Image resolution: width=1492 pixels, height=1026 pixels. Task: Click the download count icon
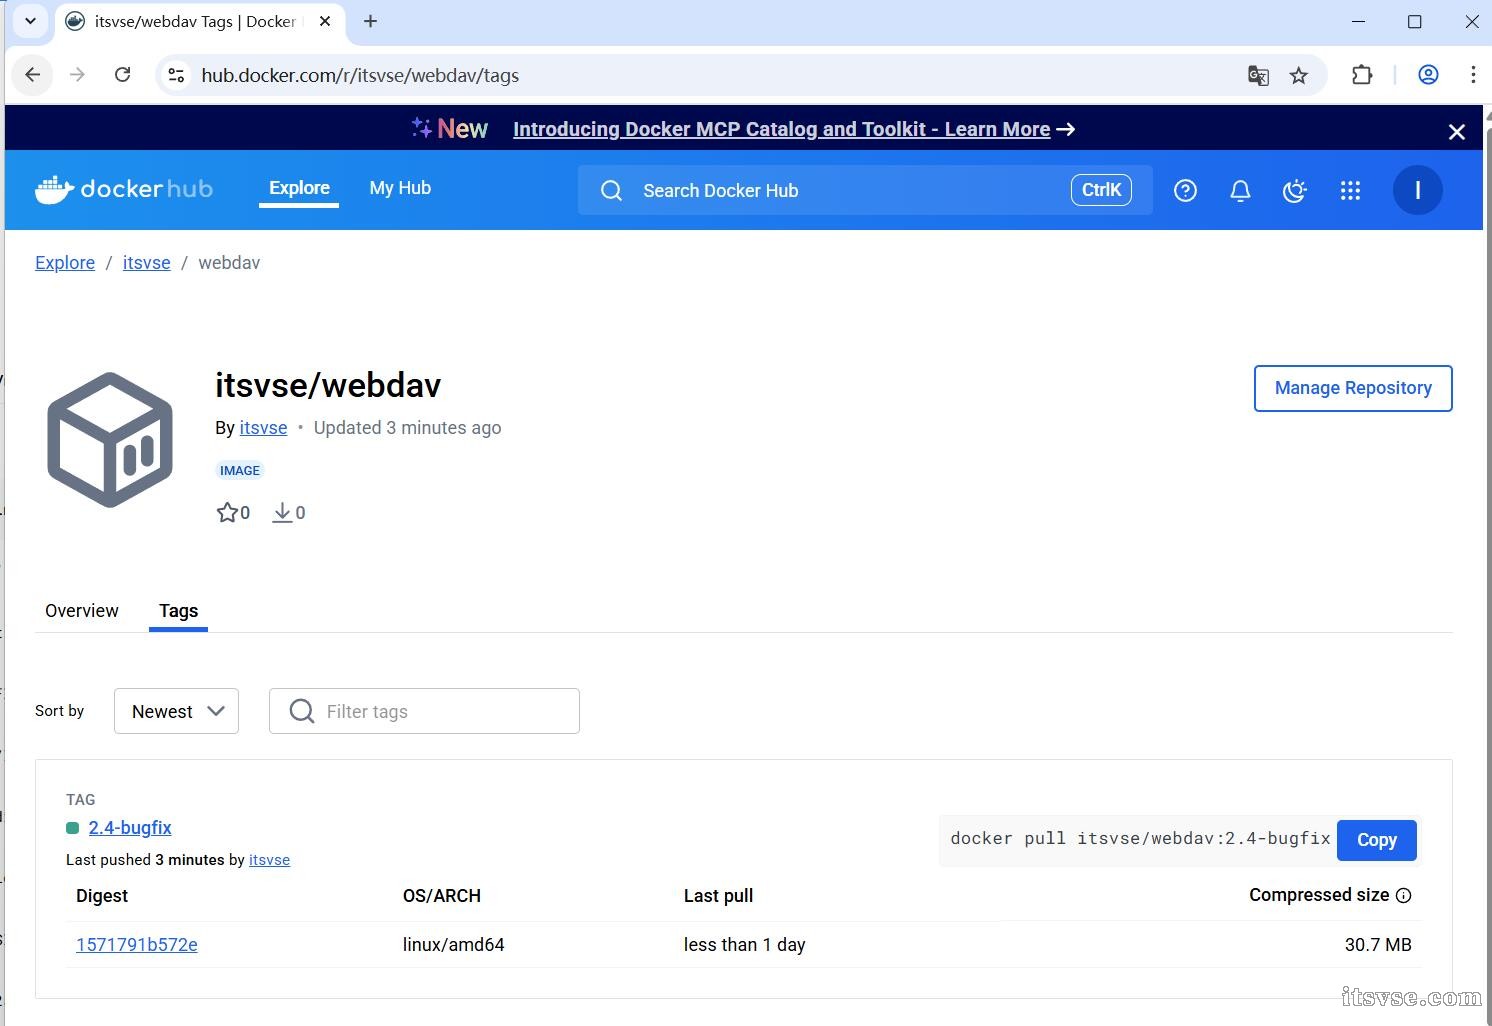[282, 513]
